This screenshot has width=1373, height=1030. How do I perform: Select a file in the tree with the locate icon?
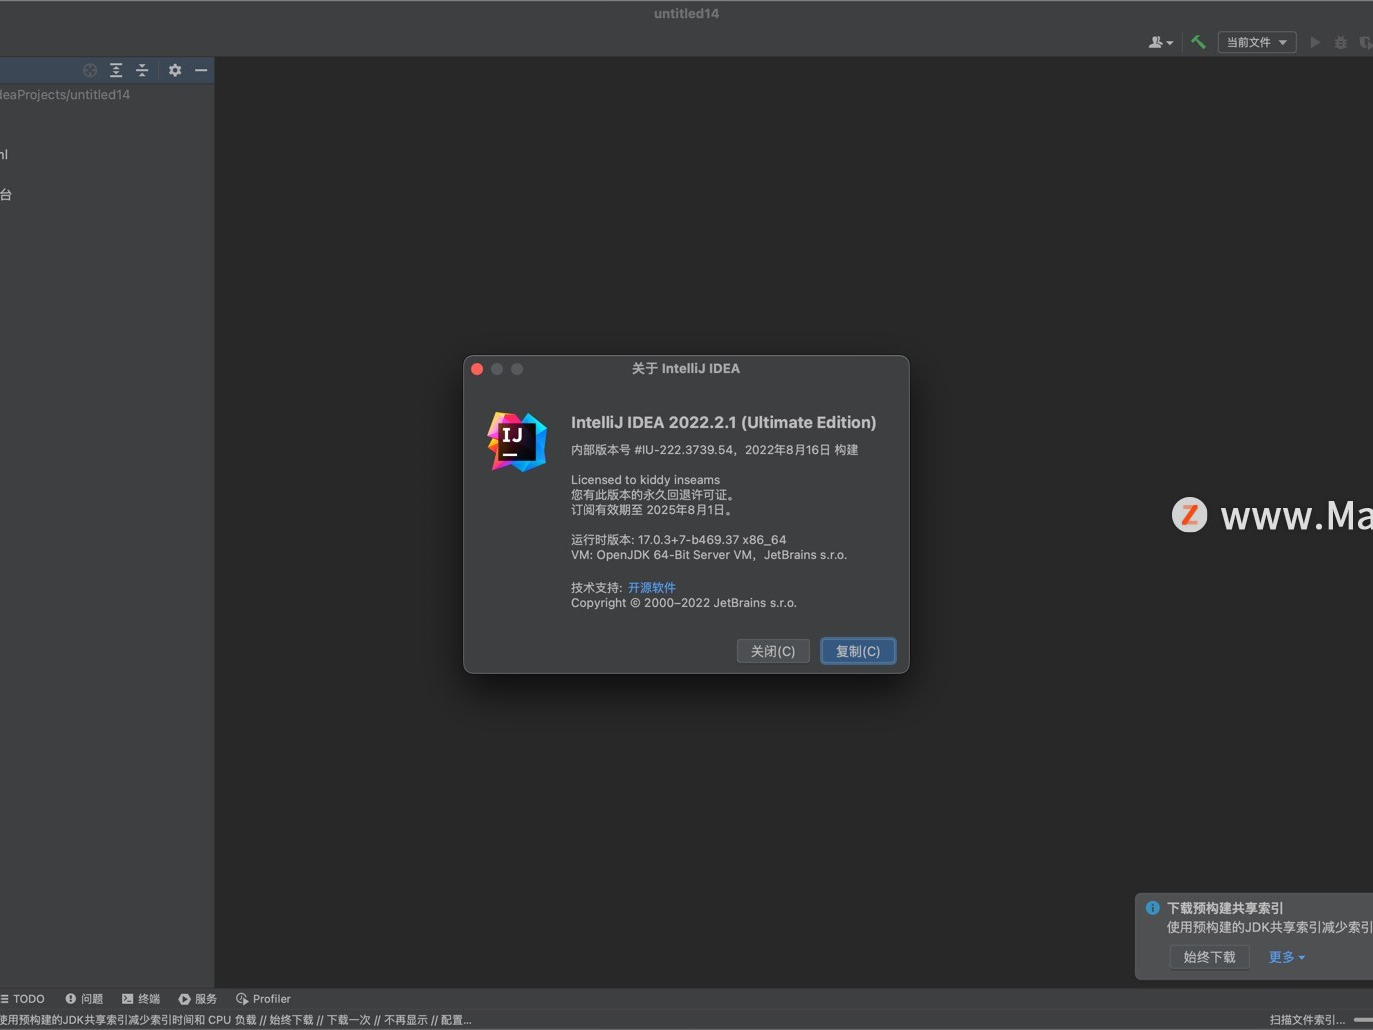(89, 70)
